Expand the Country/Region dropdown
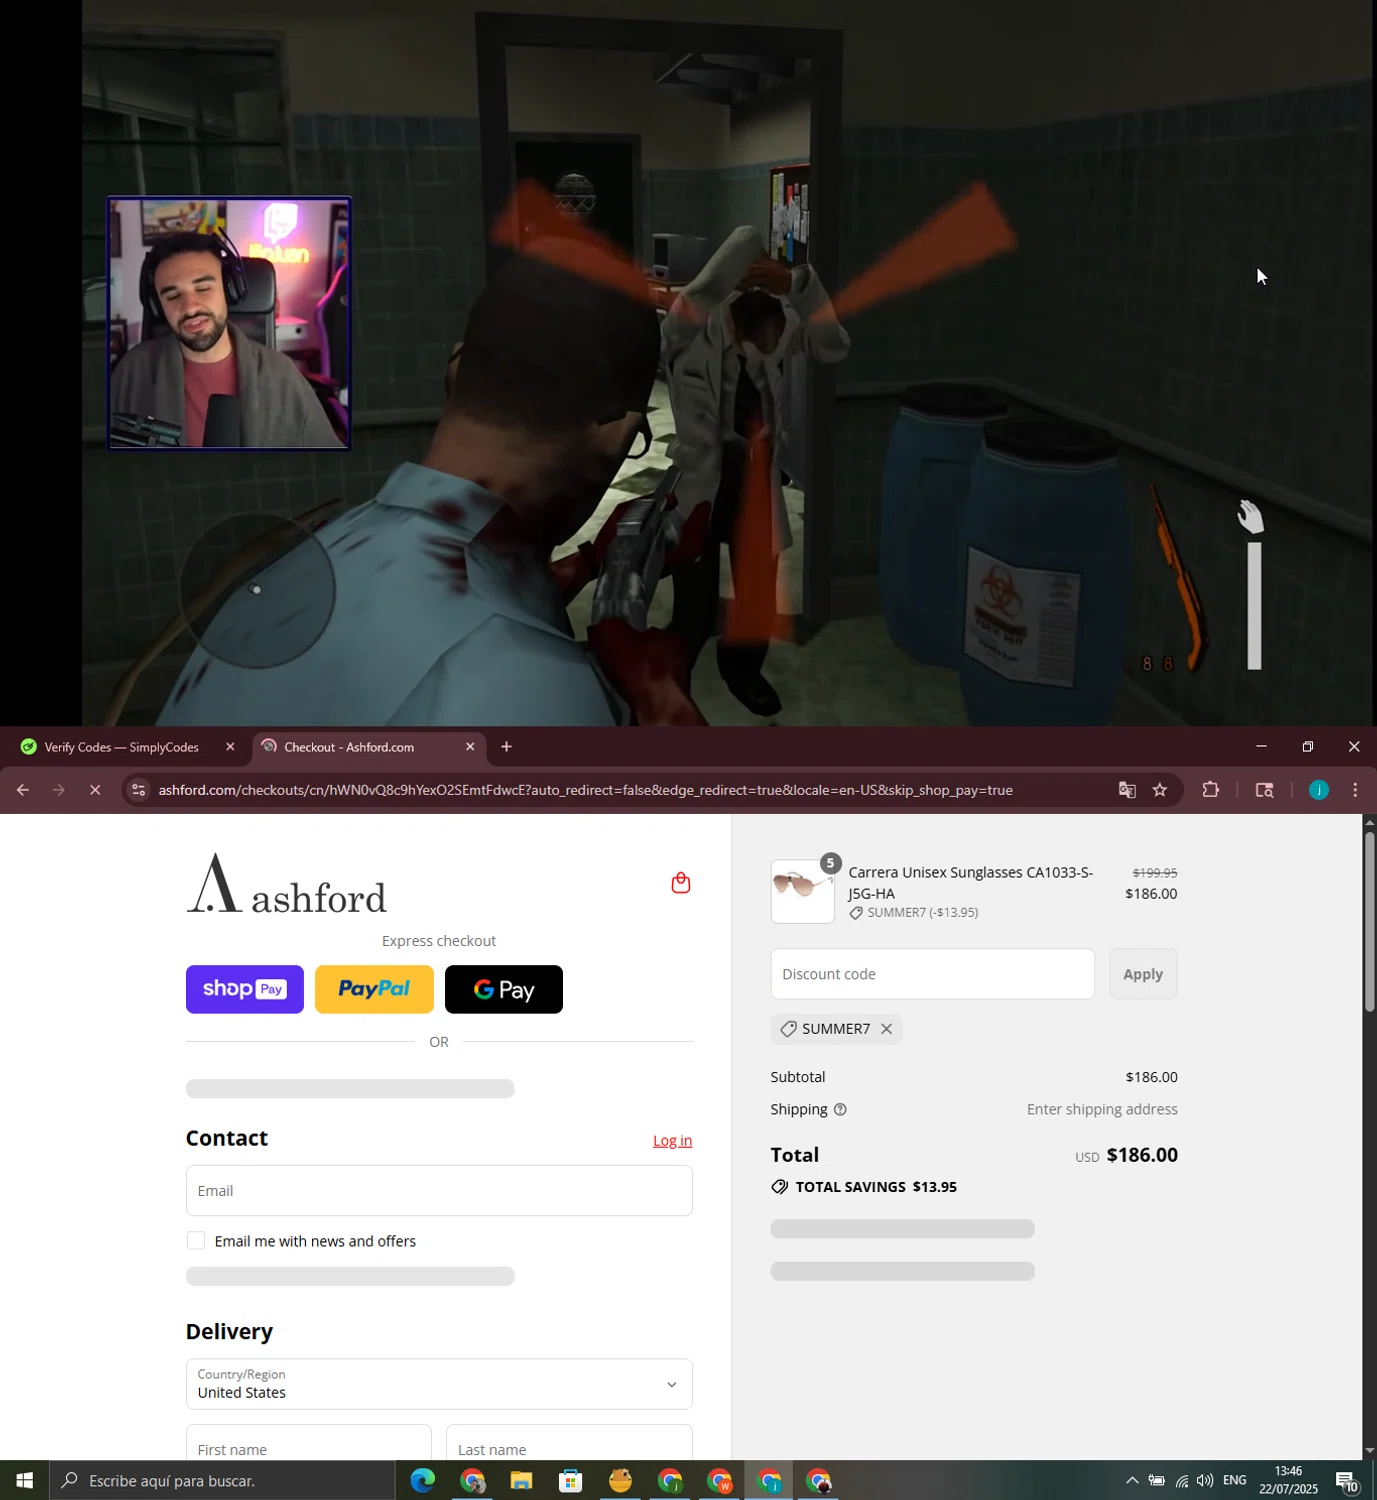The width and height of the screenshot is (1377, 1500). (x=439, y=1384)
